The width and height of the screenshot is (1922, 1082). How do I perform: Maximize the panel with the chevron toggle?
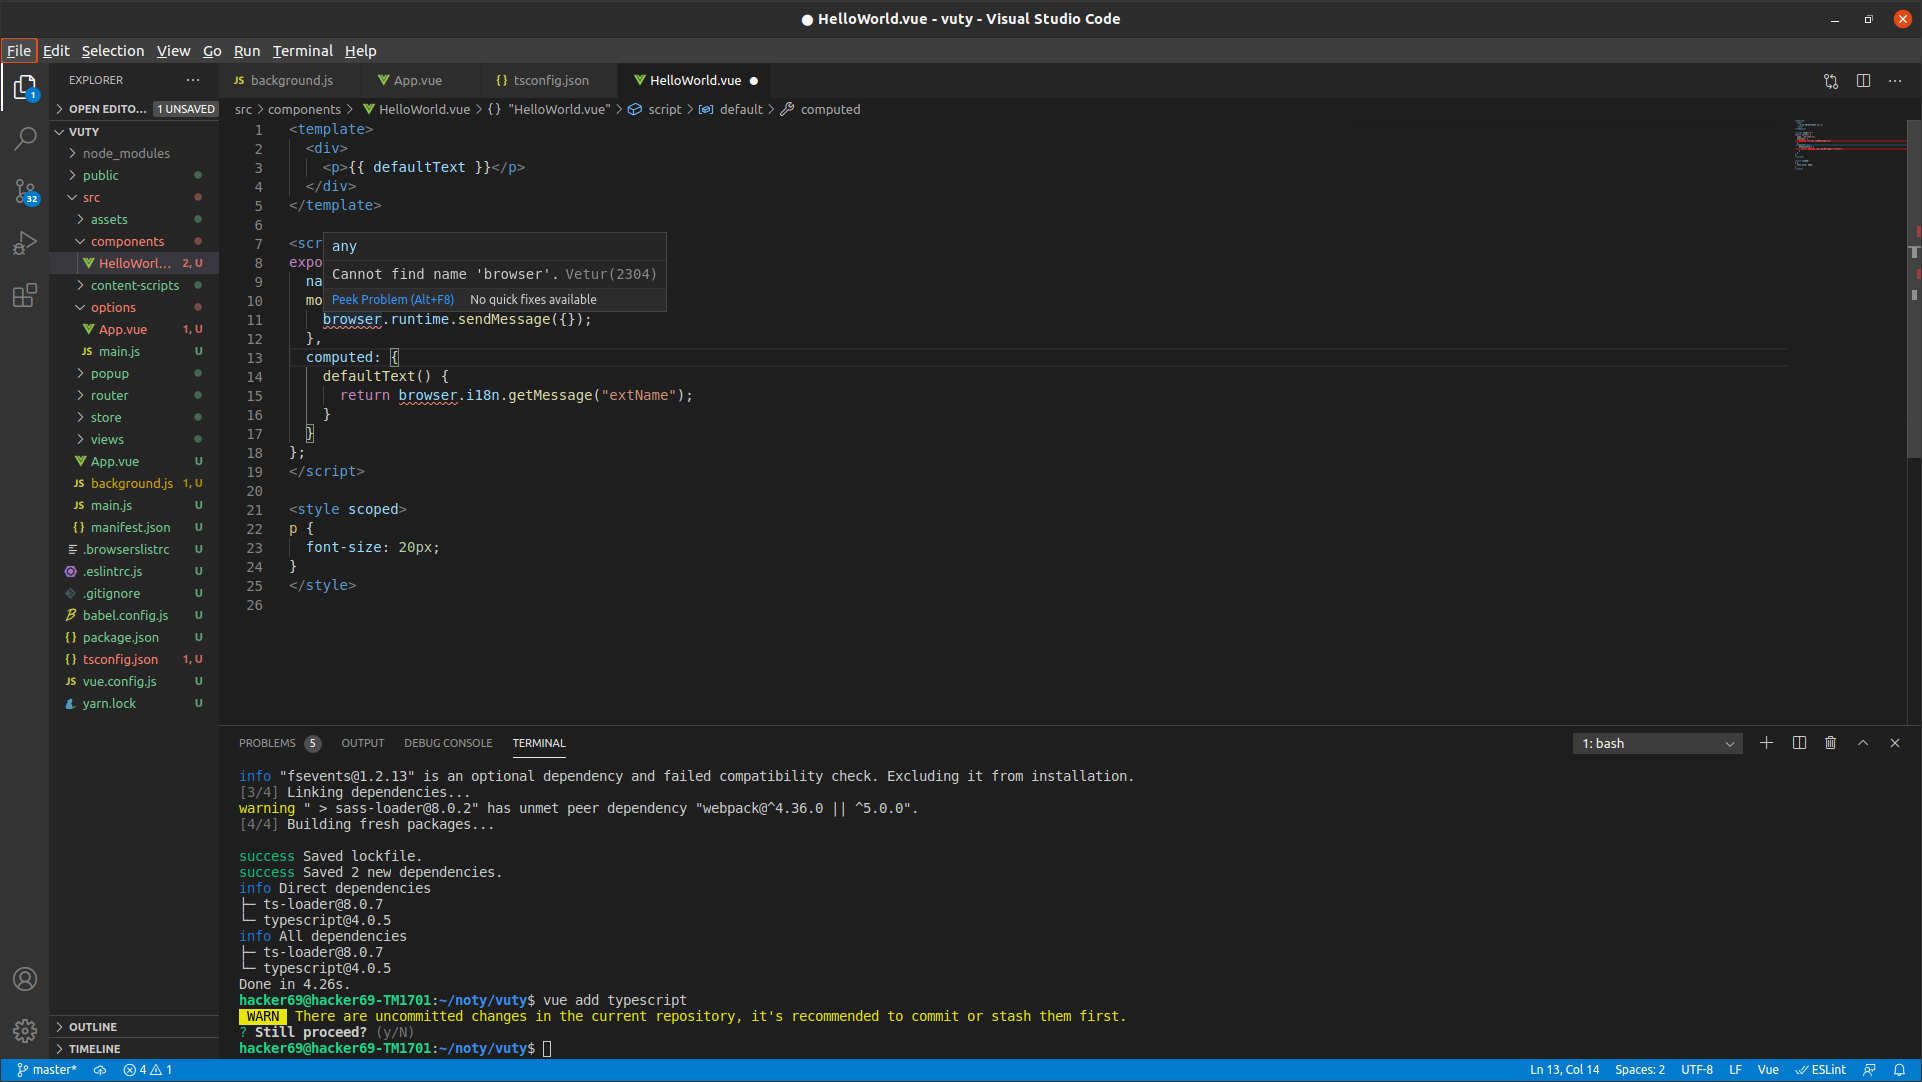pos(1863,743)
